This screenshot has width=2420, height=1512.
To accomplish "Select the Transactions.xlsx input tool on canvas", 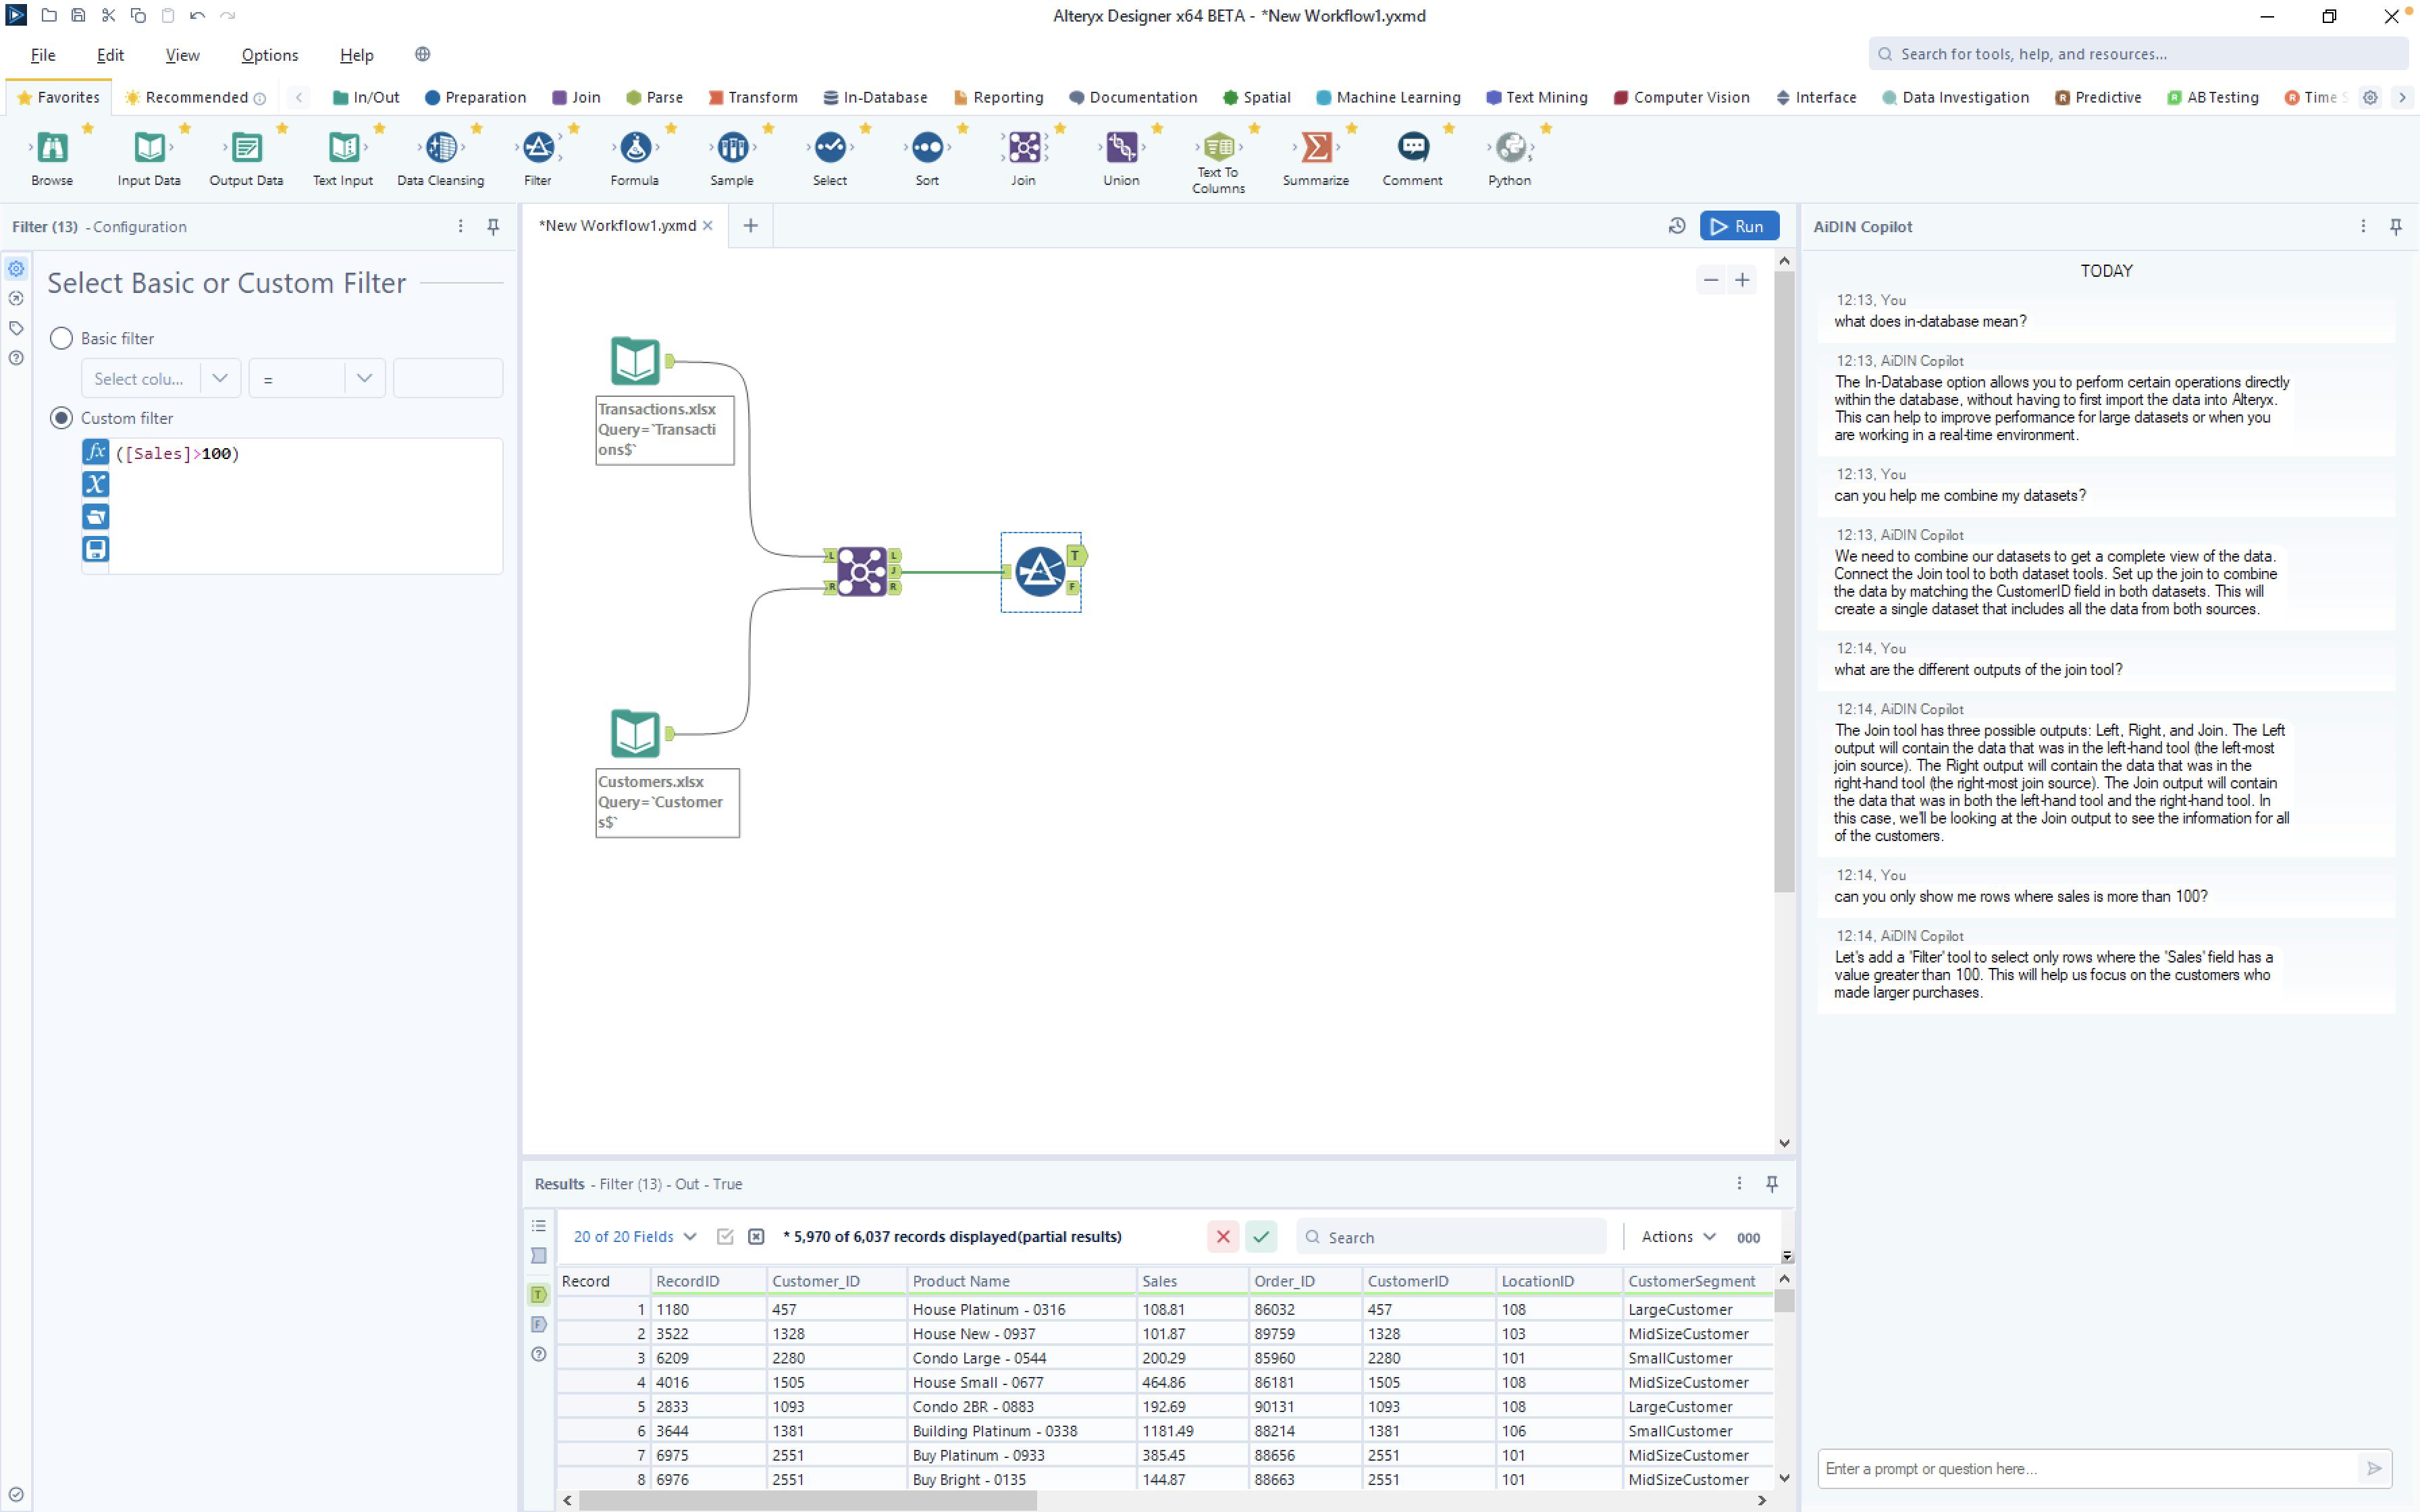I will 635,361.
